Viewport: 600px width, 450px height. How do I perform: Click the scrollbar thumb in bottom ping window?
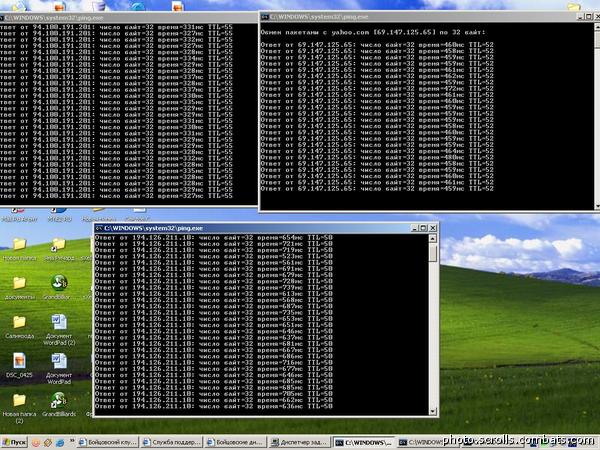pyautogui.click(x=433, y=253)
